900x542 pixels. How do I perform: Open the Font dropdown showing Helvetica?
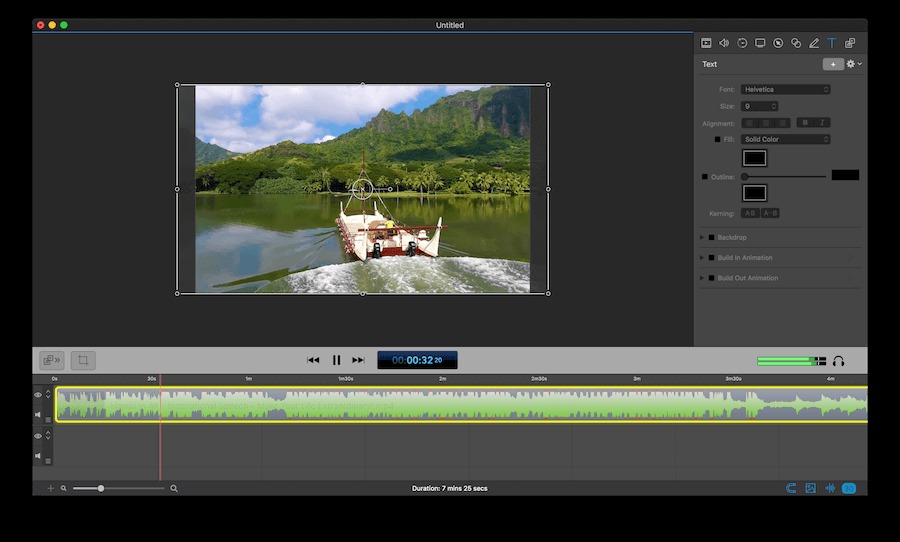786,90
